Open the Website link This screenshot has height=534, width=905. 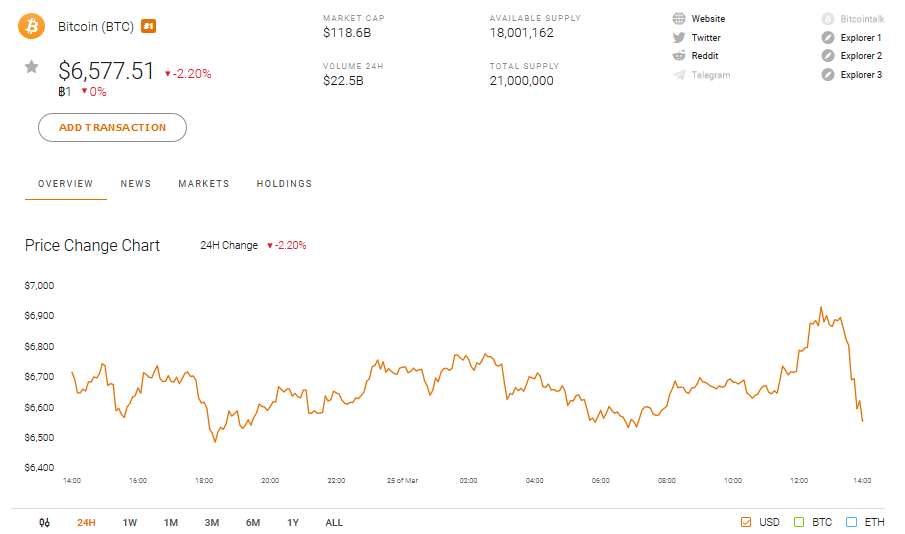(x=708, y=18)
